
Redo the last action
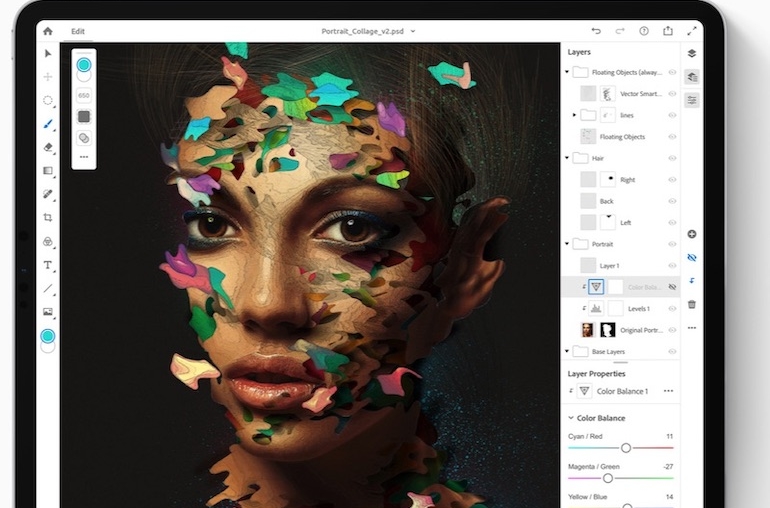(620, 31)
